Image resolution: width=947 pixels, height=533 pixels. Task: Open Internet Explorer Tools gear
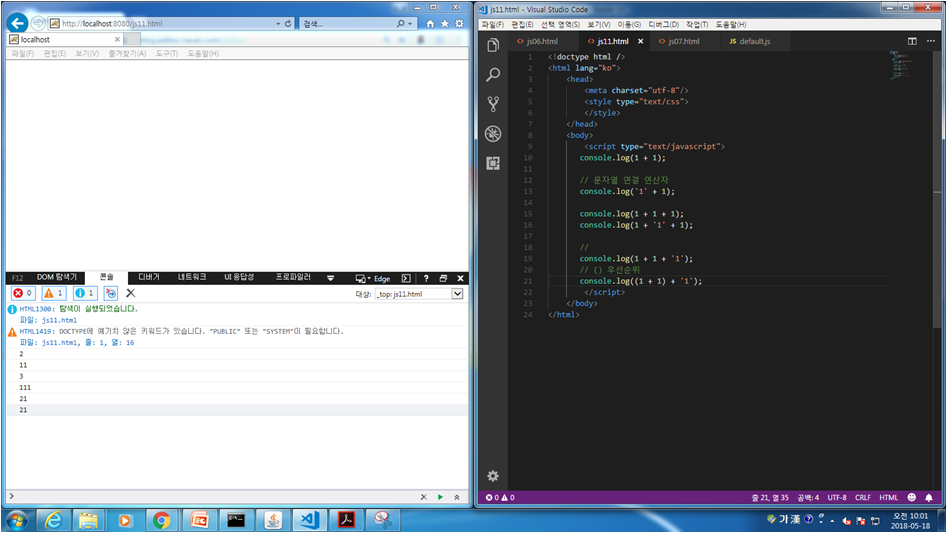click(x=459, y=24)
